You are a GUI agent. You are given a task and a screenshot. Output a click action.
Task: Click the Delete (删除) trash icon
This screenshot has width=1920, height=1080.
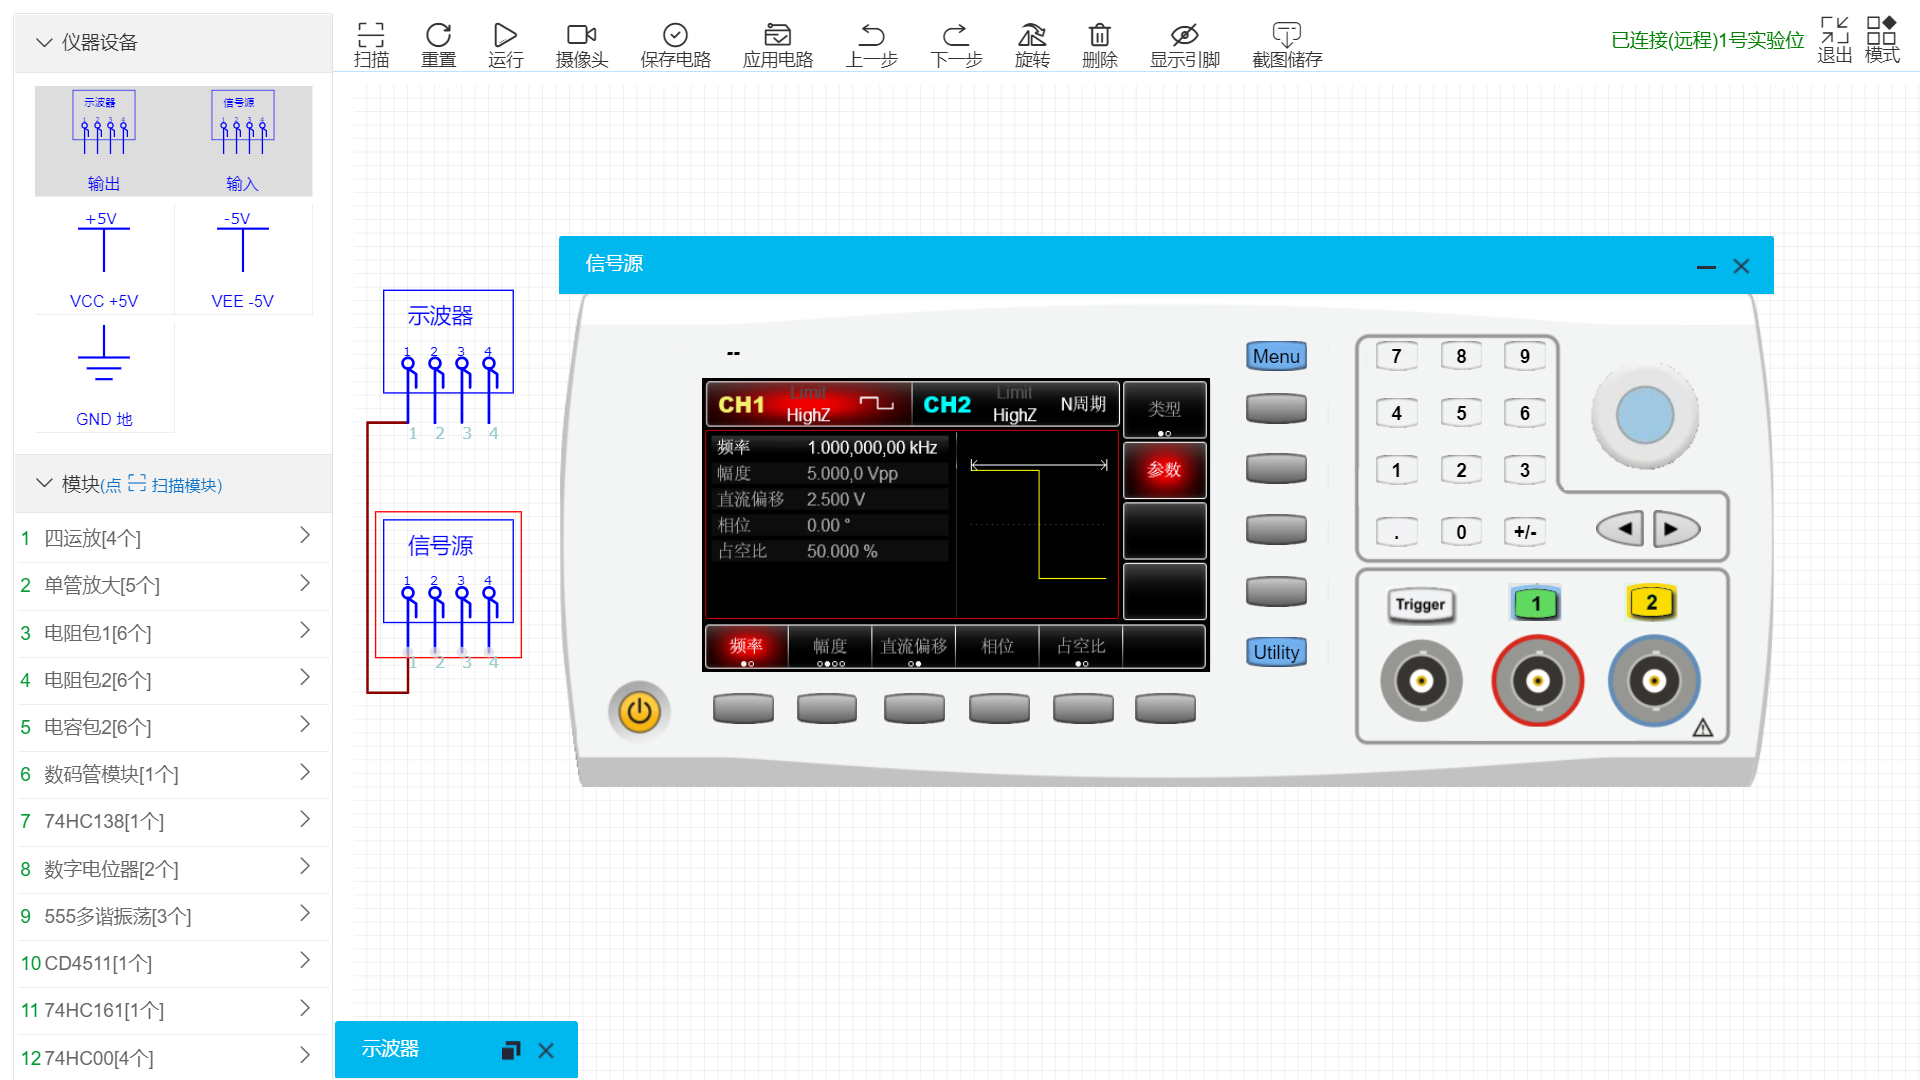[x=1099, y=36]
